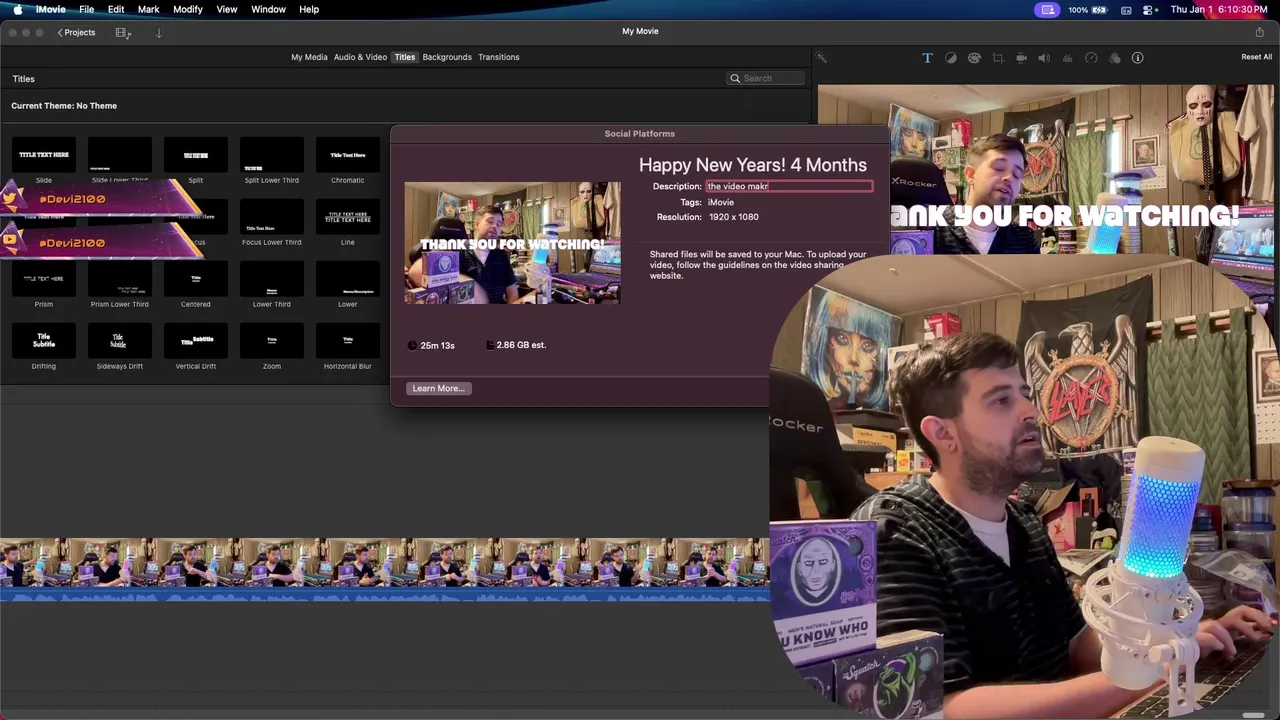Select the Chromatic title thumbnail
The image size is (1280, 720).
pyautogui.click(x=348, y=155)
